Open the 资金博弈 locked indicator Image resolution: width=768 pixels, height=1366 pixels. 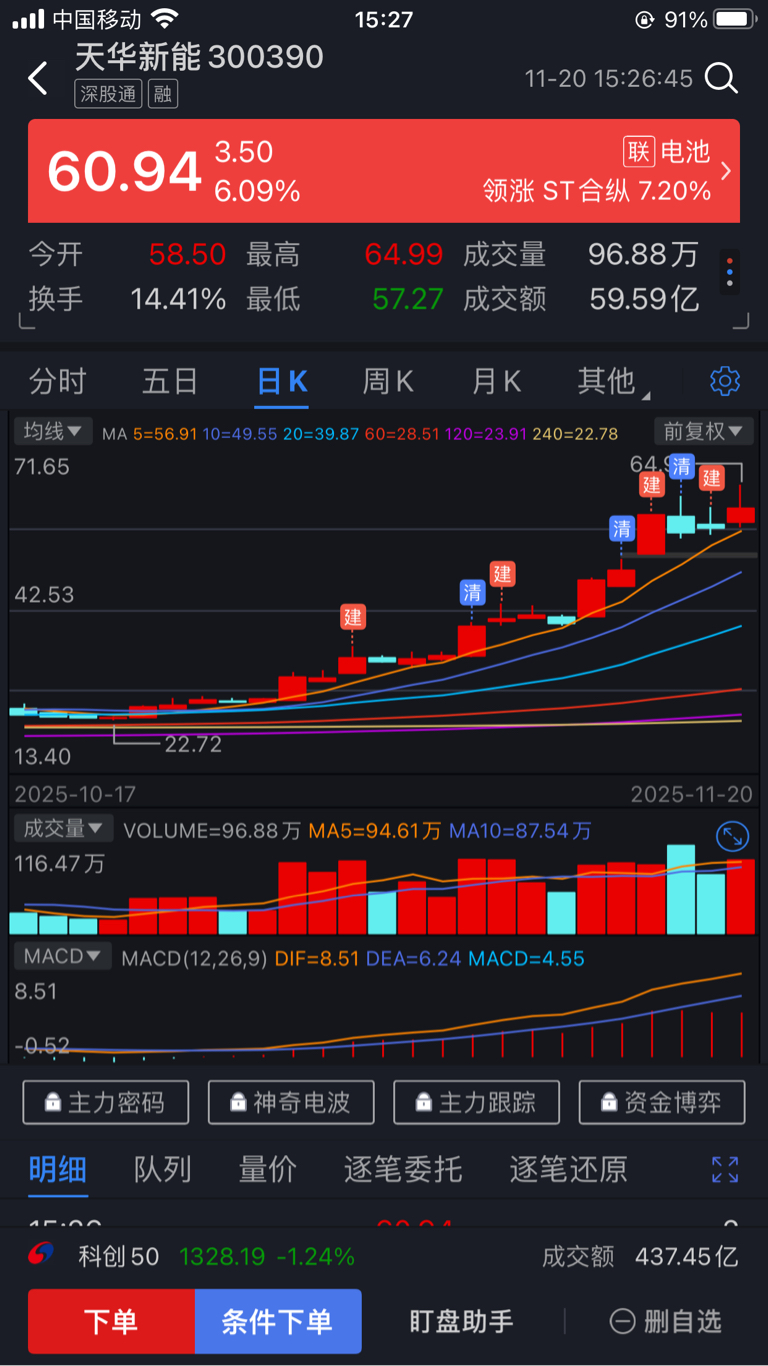click(x=662, y=1102)
